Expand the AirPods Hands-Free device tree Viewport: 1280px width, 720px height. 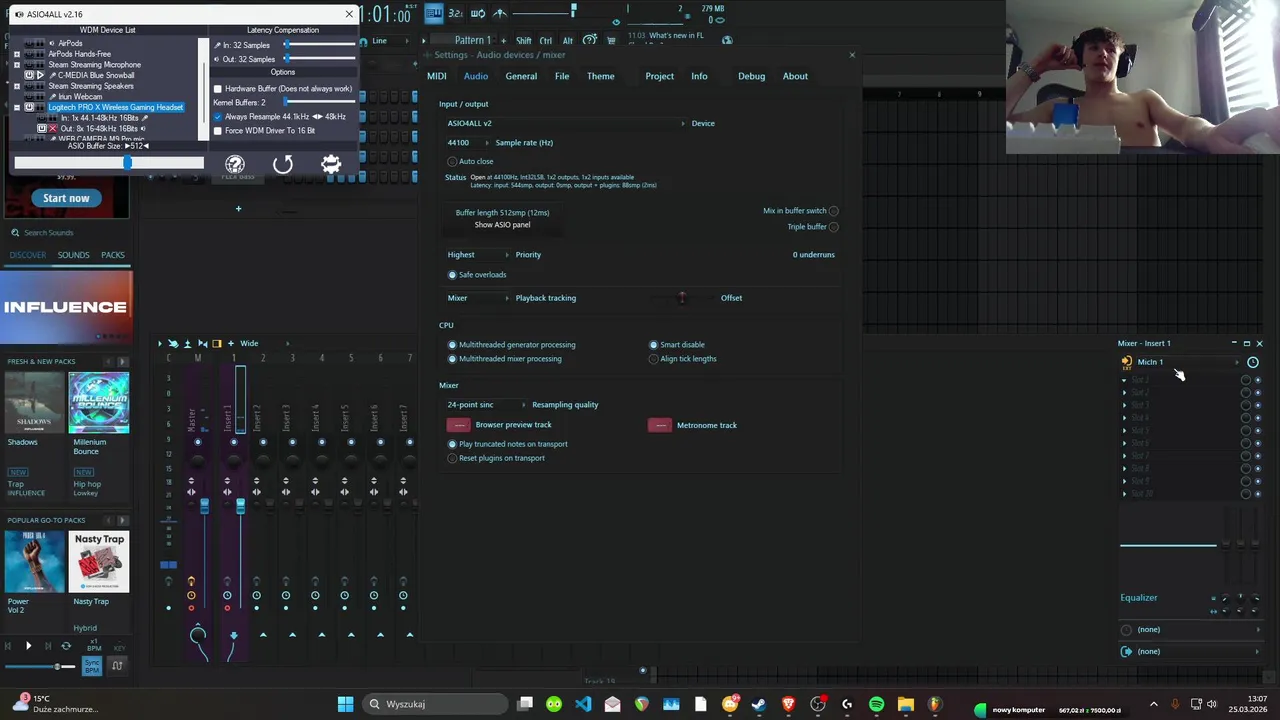[16, 54]
